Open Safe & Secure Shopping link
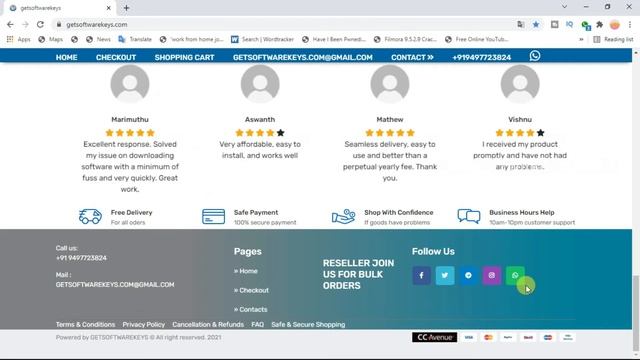The image size is (640, 360). 308,324
